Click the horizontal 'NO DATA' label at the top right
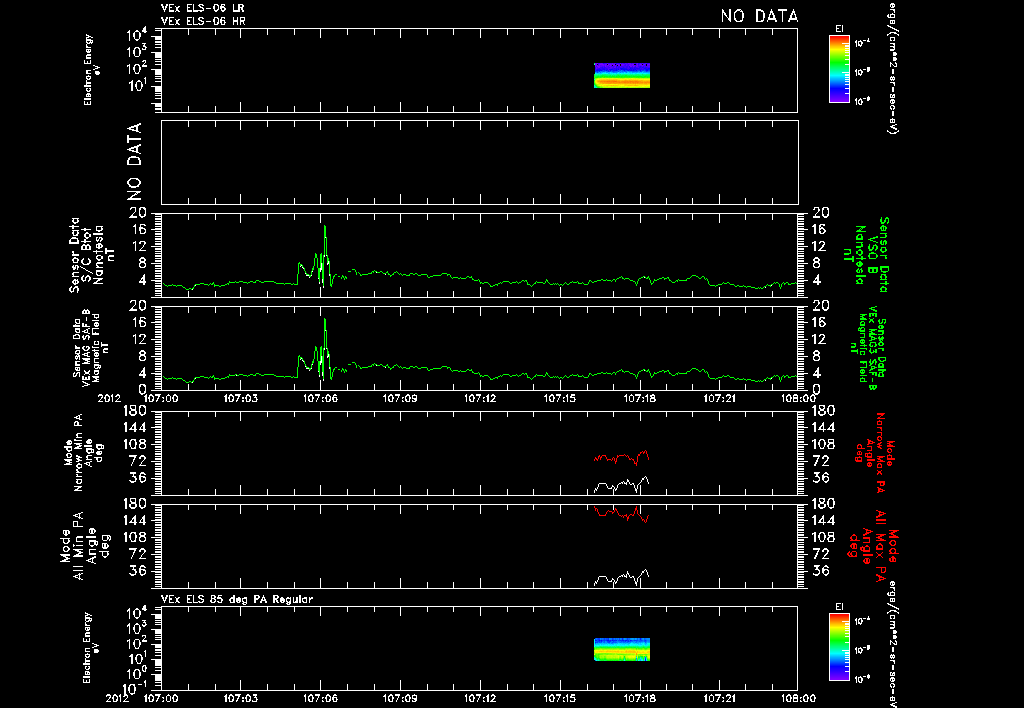This screenshot has width=1024, height=708. pos(760,16)
